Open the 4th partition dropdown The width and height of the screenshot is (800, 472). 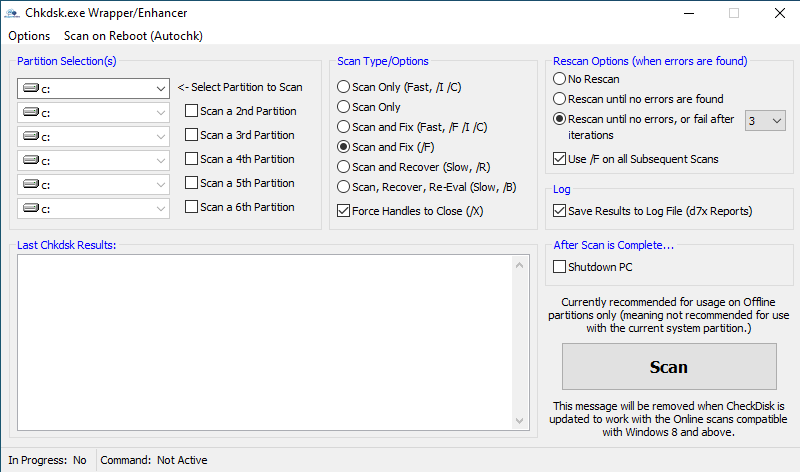(93, 161)
